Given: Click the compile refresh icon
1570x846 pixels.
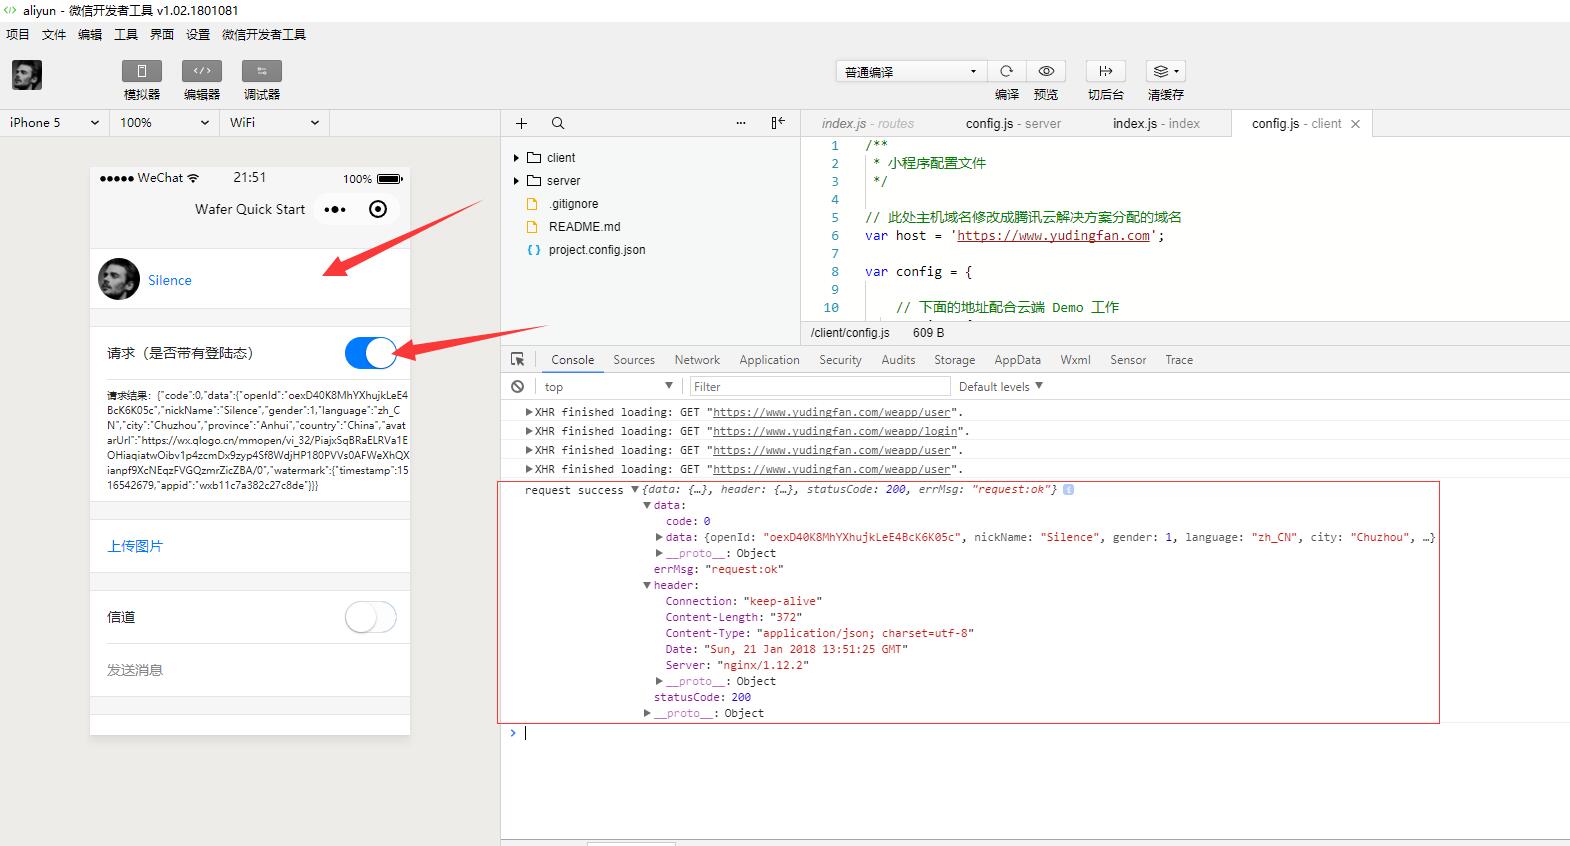Looking at the screenshot, I should tap(1007, 71).
